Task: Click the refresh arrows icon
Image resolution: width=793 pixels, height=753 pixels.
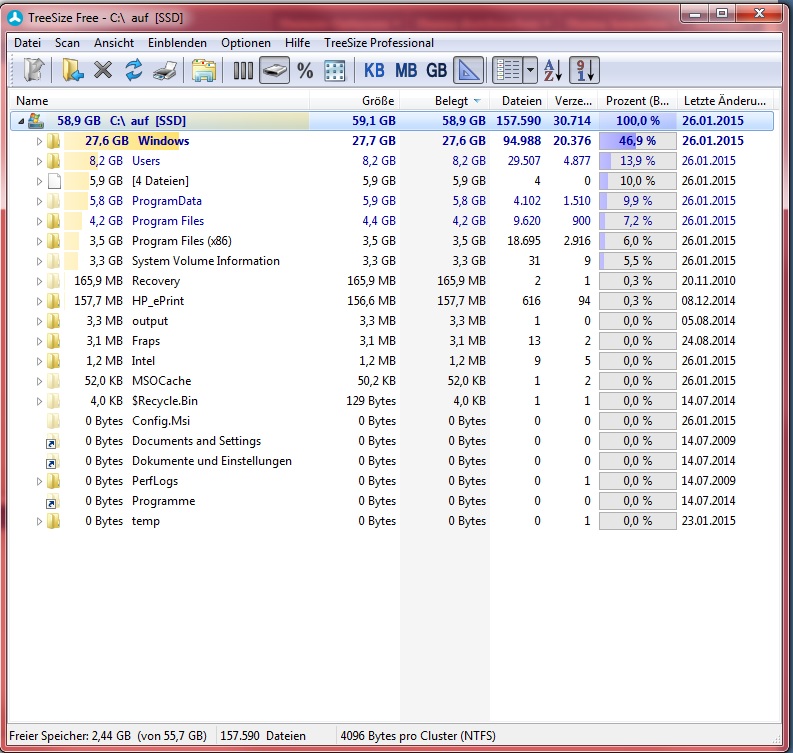Action: tap(134, 70)
